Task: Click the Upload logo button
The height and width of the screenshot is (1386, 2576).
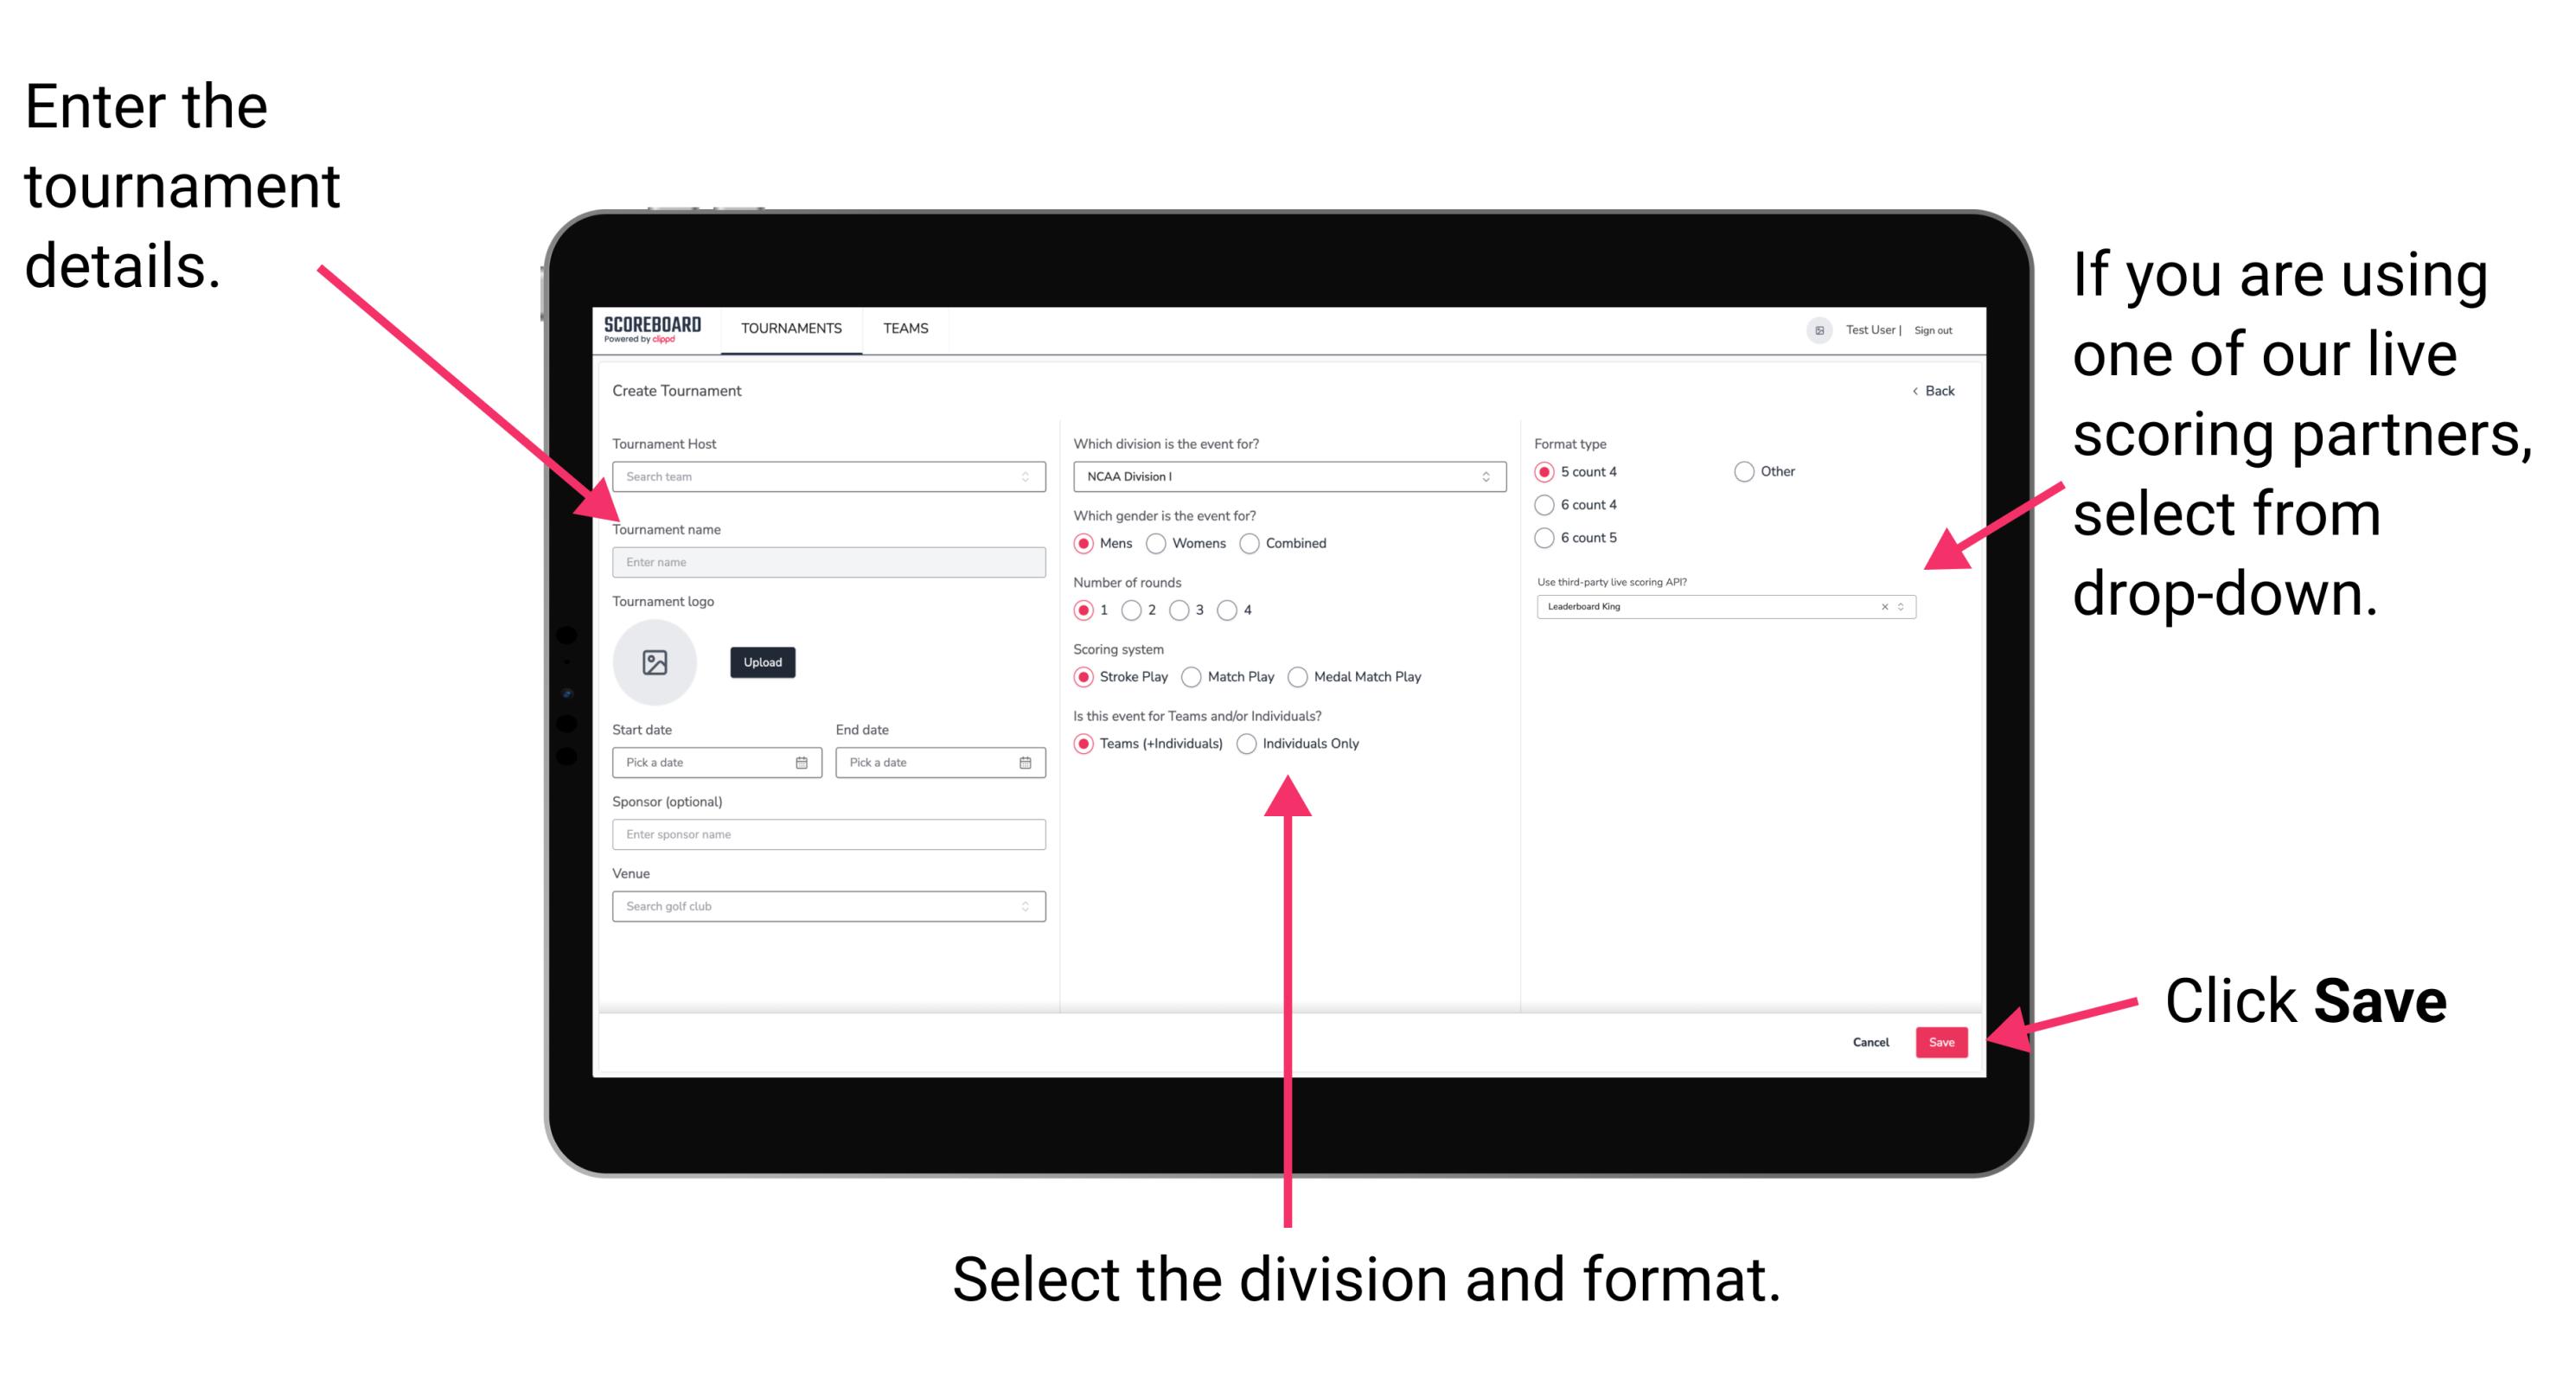Action: (x=761, y=662)
